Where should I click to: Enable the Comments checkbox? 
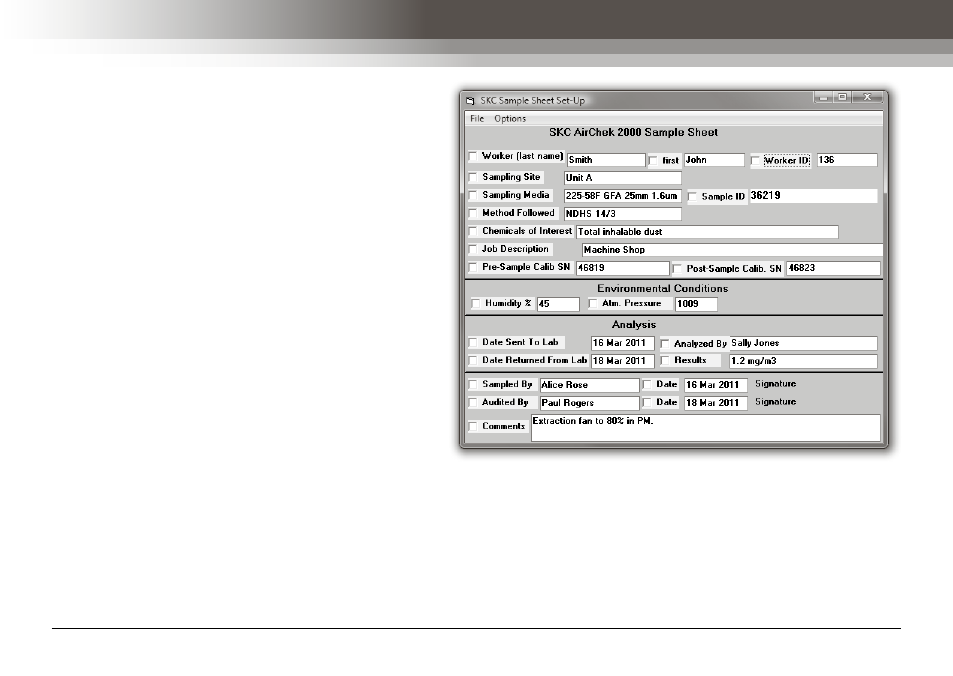[473, 427]
